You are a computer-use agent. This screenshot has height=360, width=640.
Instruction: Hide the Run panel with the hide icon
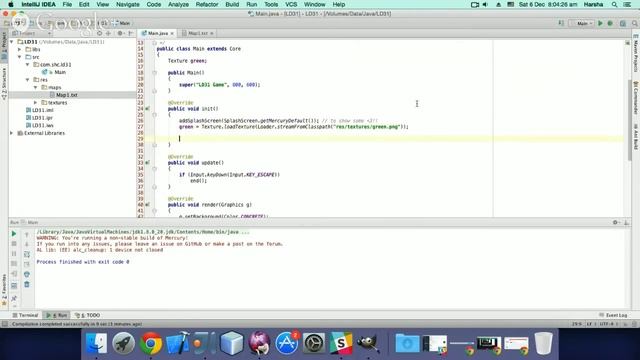click(627, 222)
